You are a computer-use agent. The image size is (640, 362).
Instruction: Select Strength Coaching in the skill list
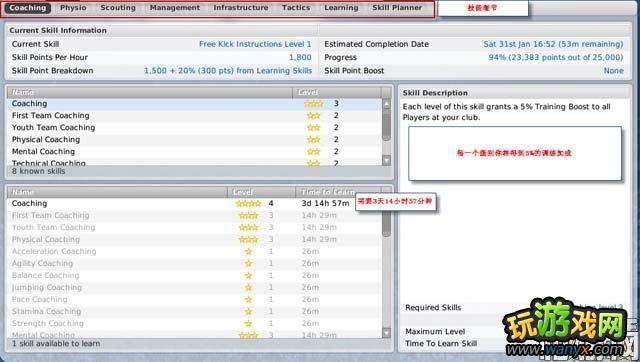click(195, 323)
